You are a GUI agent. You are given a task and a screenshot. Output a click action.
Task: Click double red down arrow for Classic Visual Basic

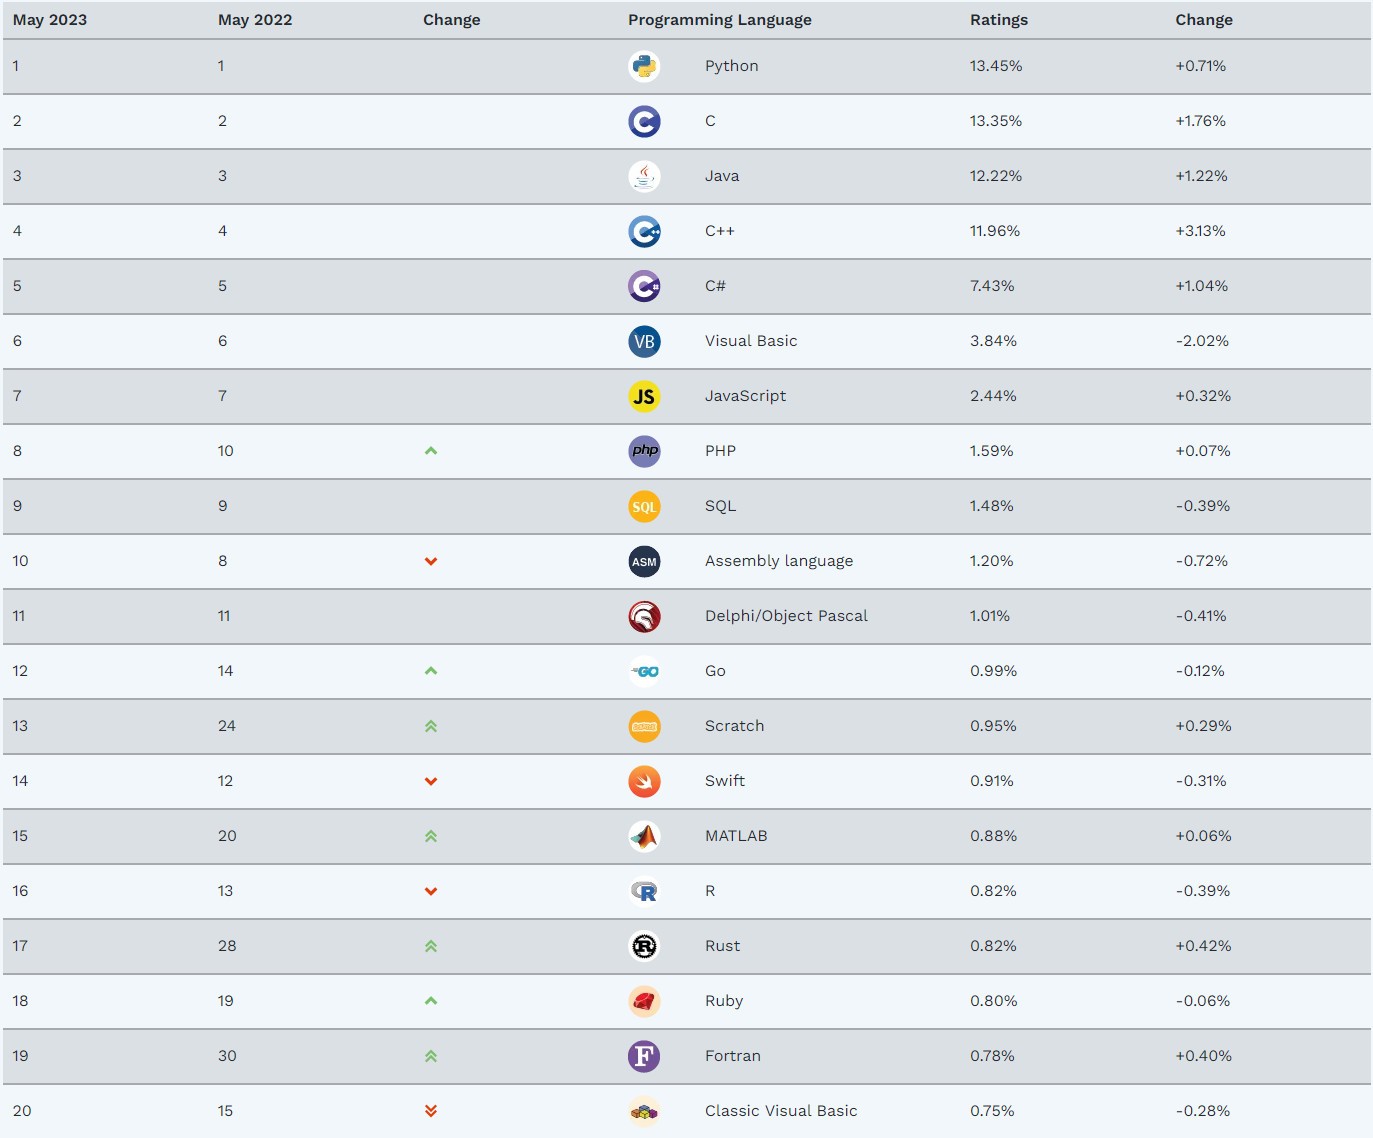click(431, 1111)
